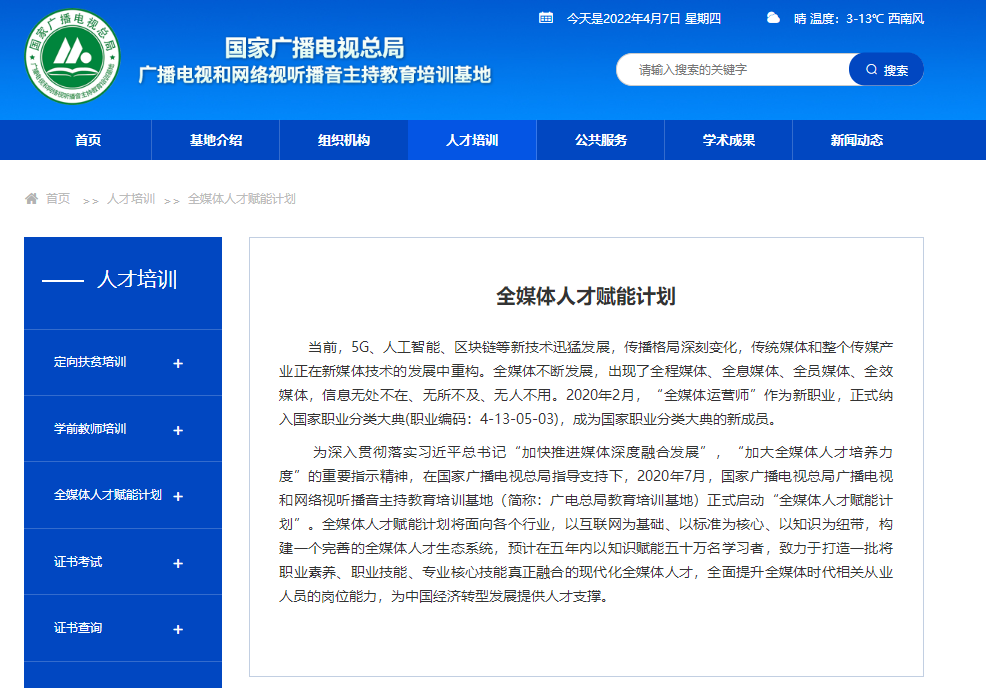The width and height of the screenshot is (986, 688).
Task: Expand 学前教师培训 with its plus icon
Action: coord(178,430)
